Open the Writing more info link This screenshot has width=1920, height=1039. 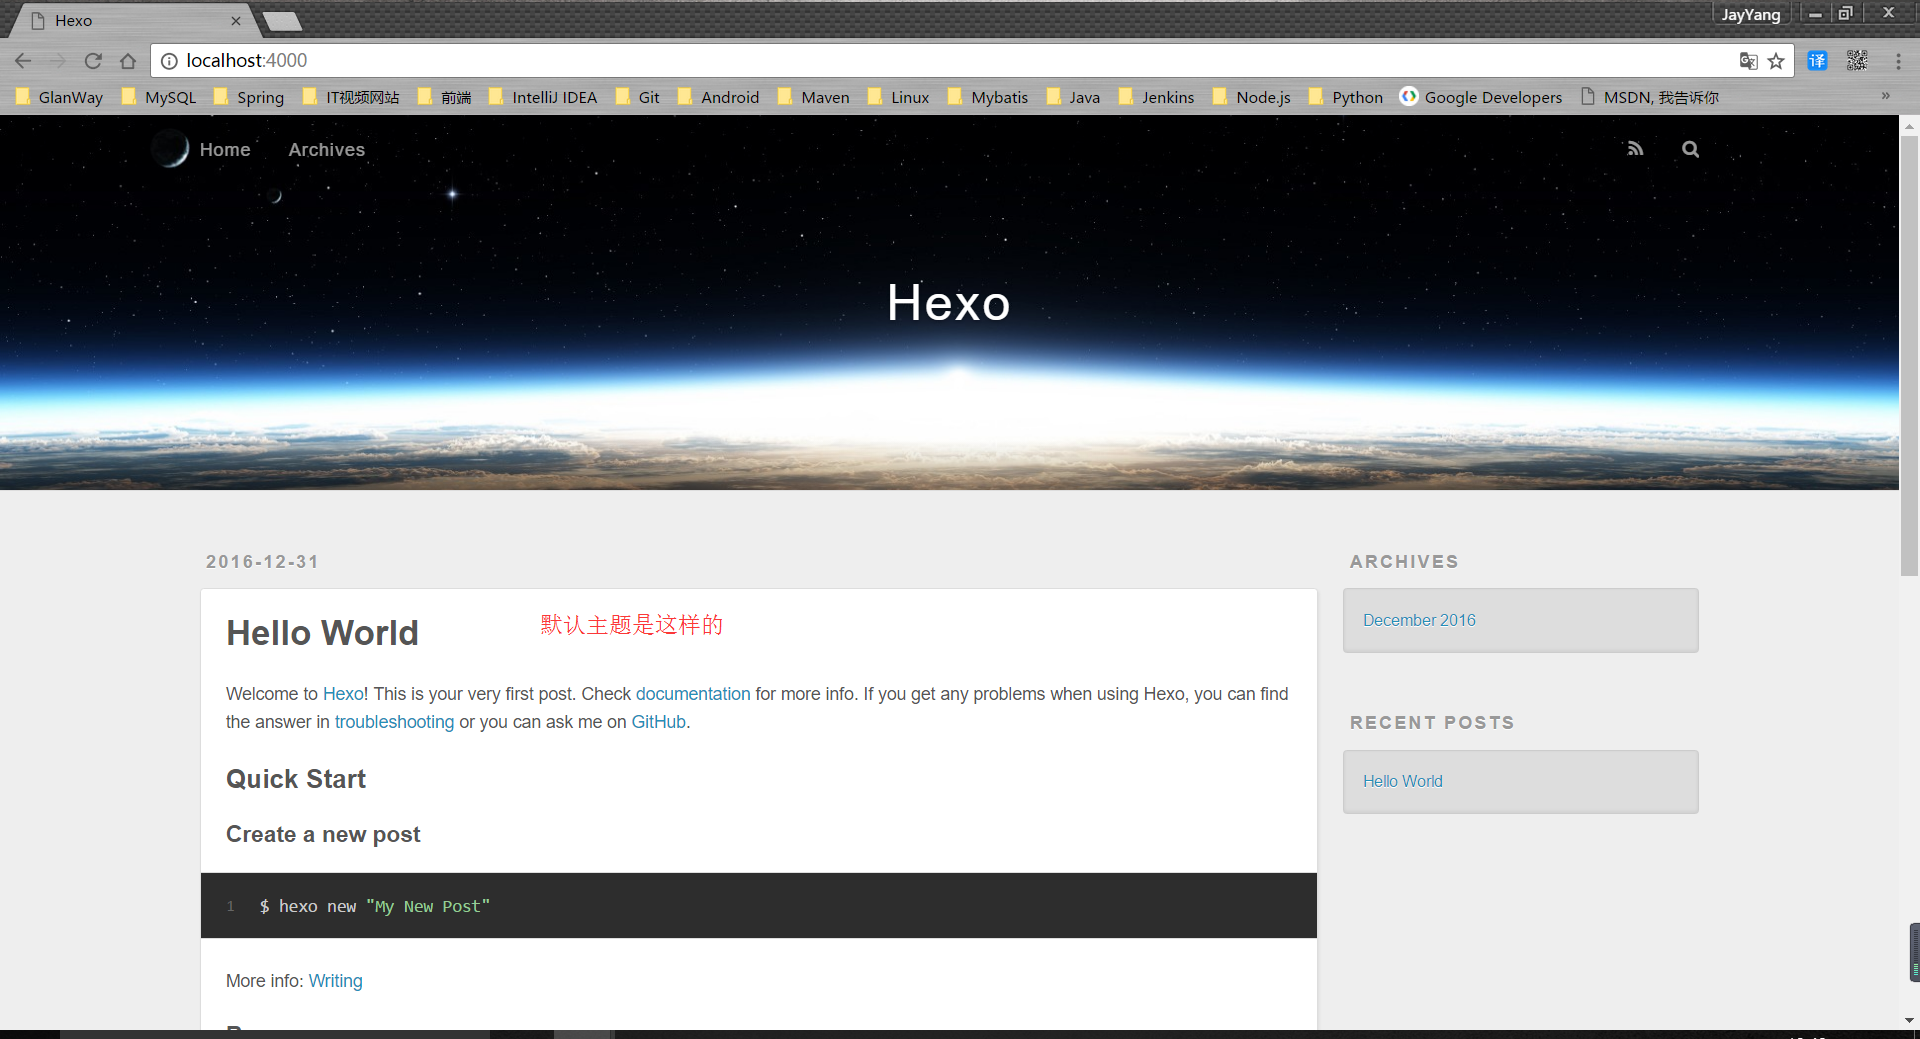pyautogui.click(x=336, y=981)
